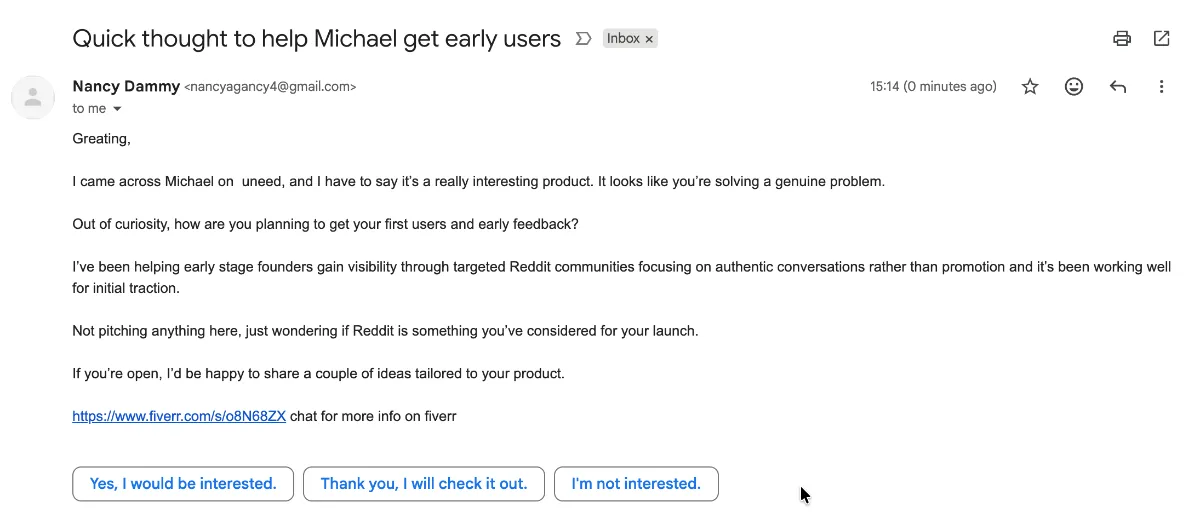Remove the Inbox label with its X
The image size is (1200, 519).
click(x=649, y=39)
